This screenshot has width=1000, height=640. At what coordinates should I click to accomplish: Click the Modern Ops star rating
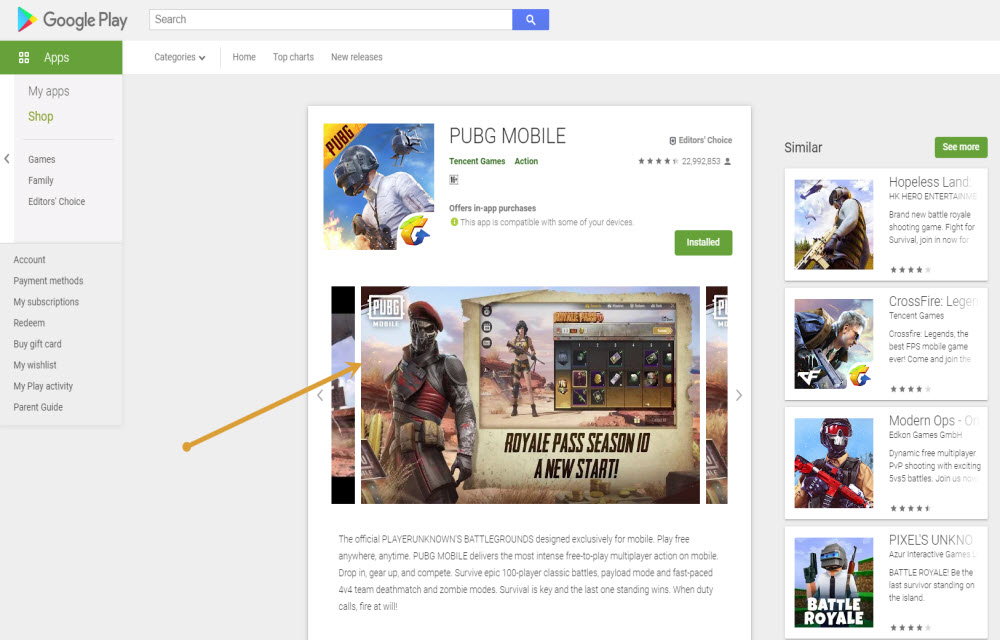click(910, 508)
